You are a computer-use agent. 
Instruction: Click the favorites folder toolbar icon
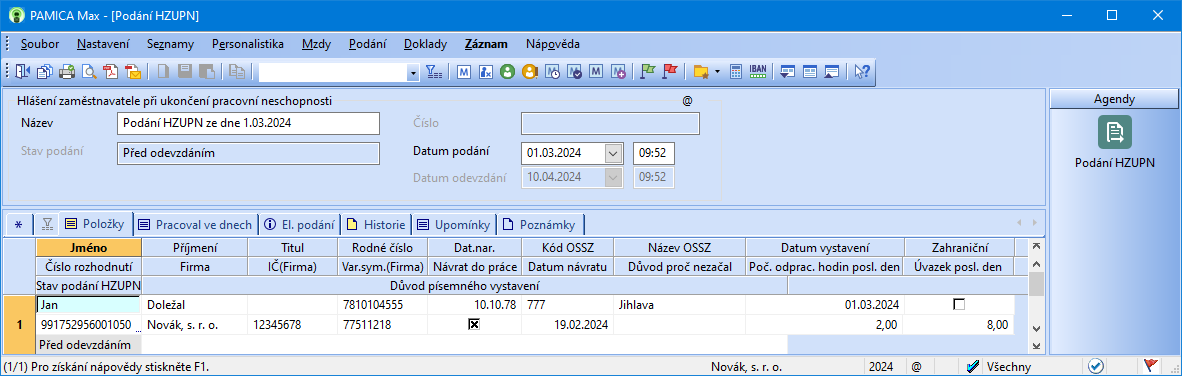pos(701,72)
